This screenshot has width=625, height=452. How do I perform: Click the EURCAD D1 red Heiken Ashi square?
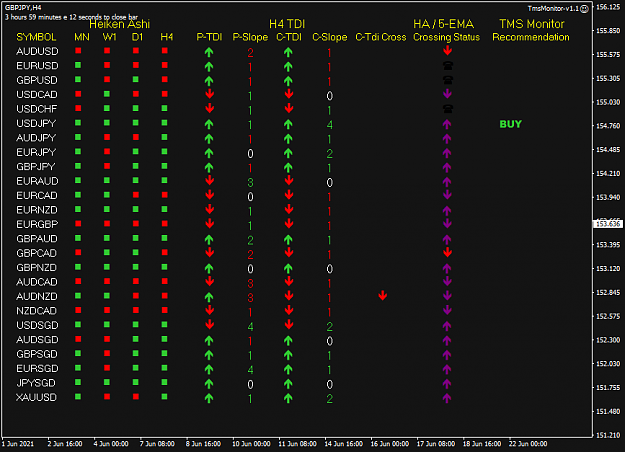136,195
